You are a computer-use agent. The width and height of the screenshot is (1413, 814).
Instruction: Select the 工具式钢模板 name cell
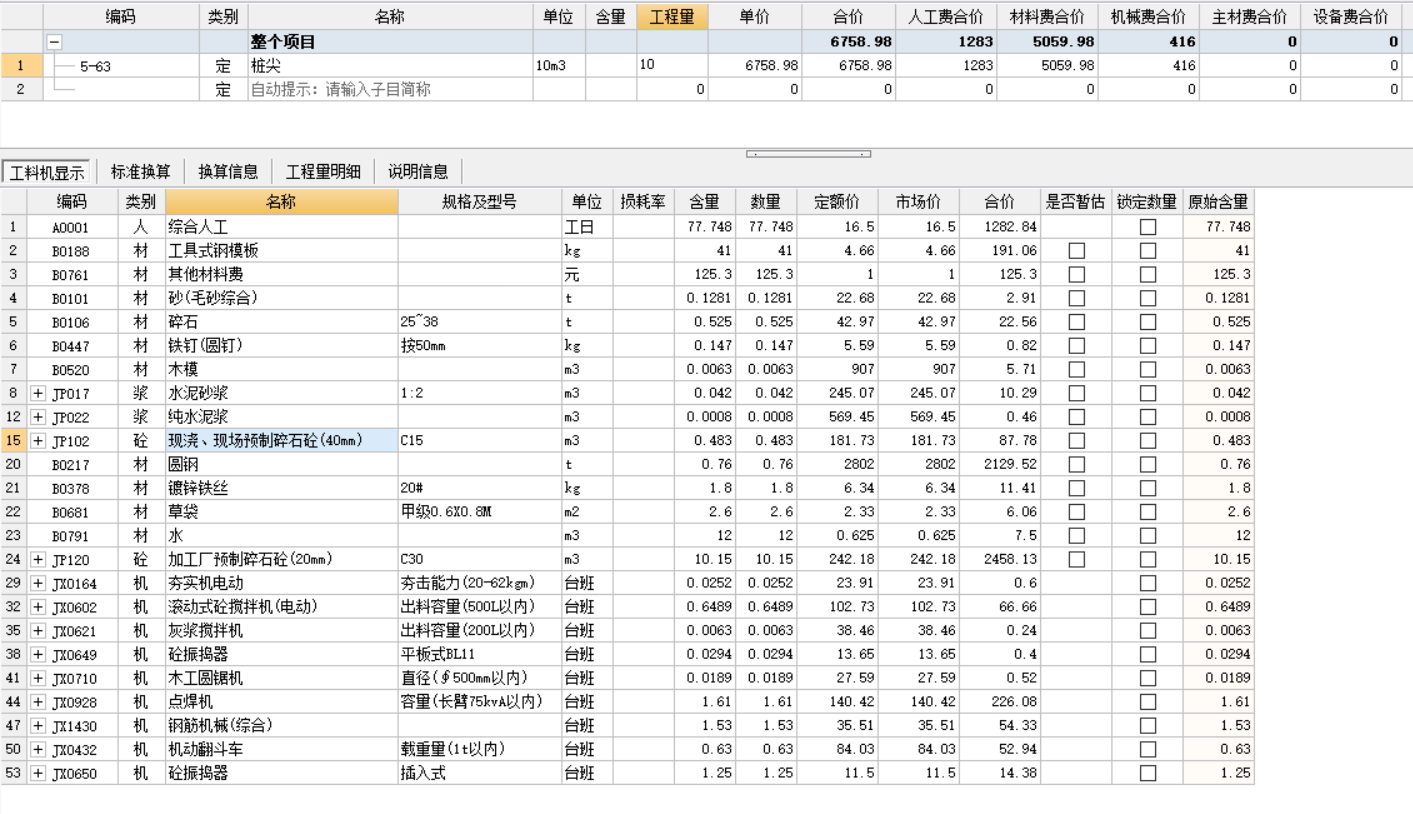(x=282, y=251)
